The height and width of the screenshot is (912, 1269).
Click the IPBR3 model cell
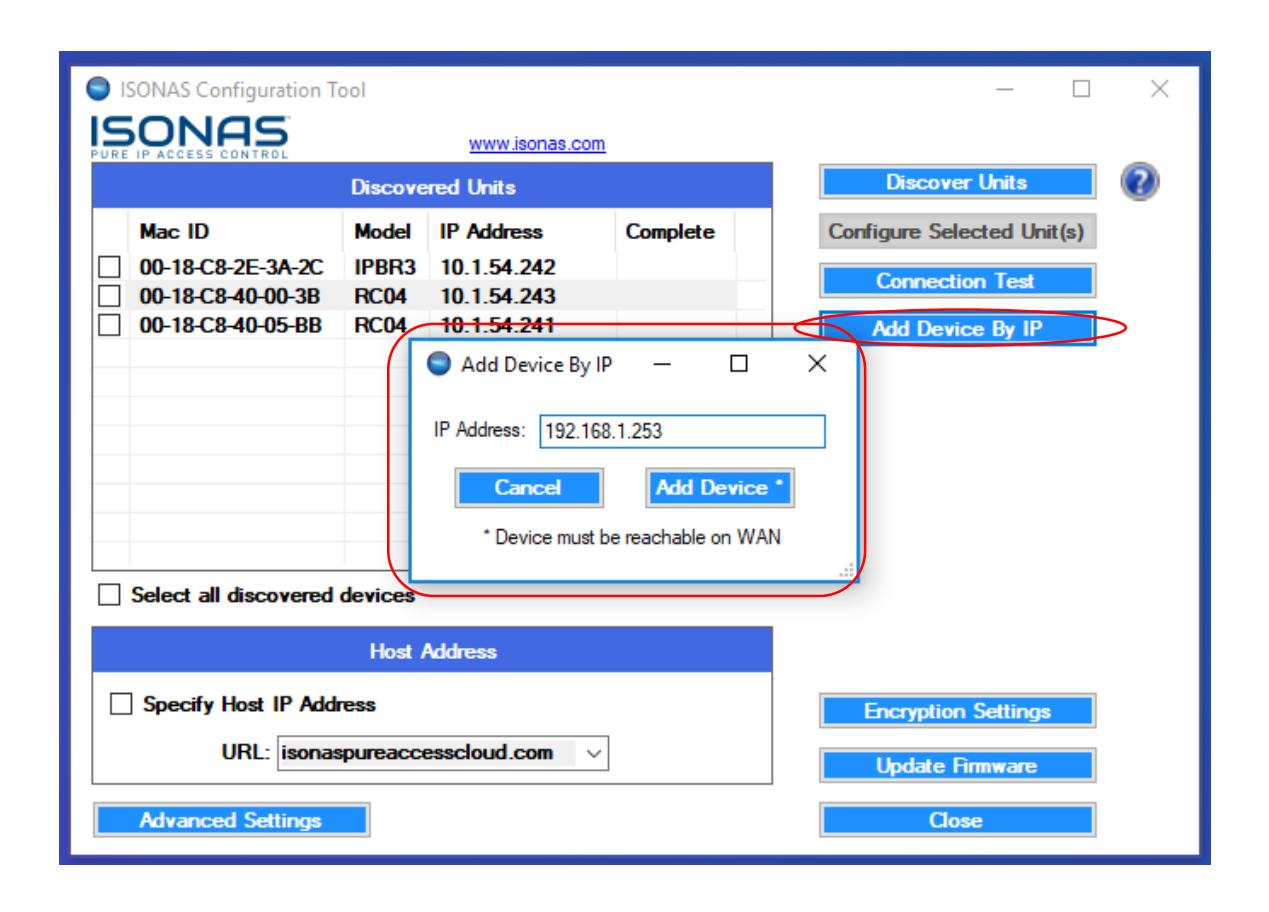coord(386,267)
